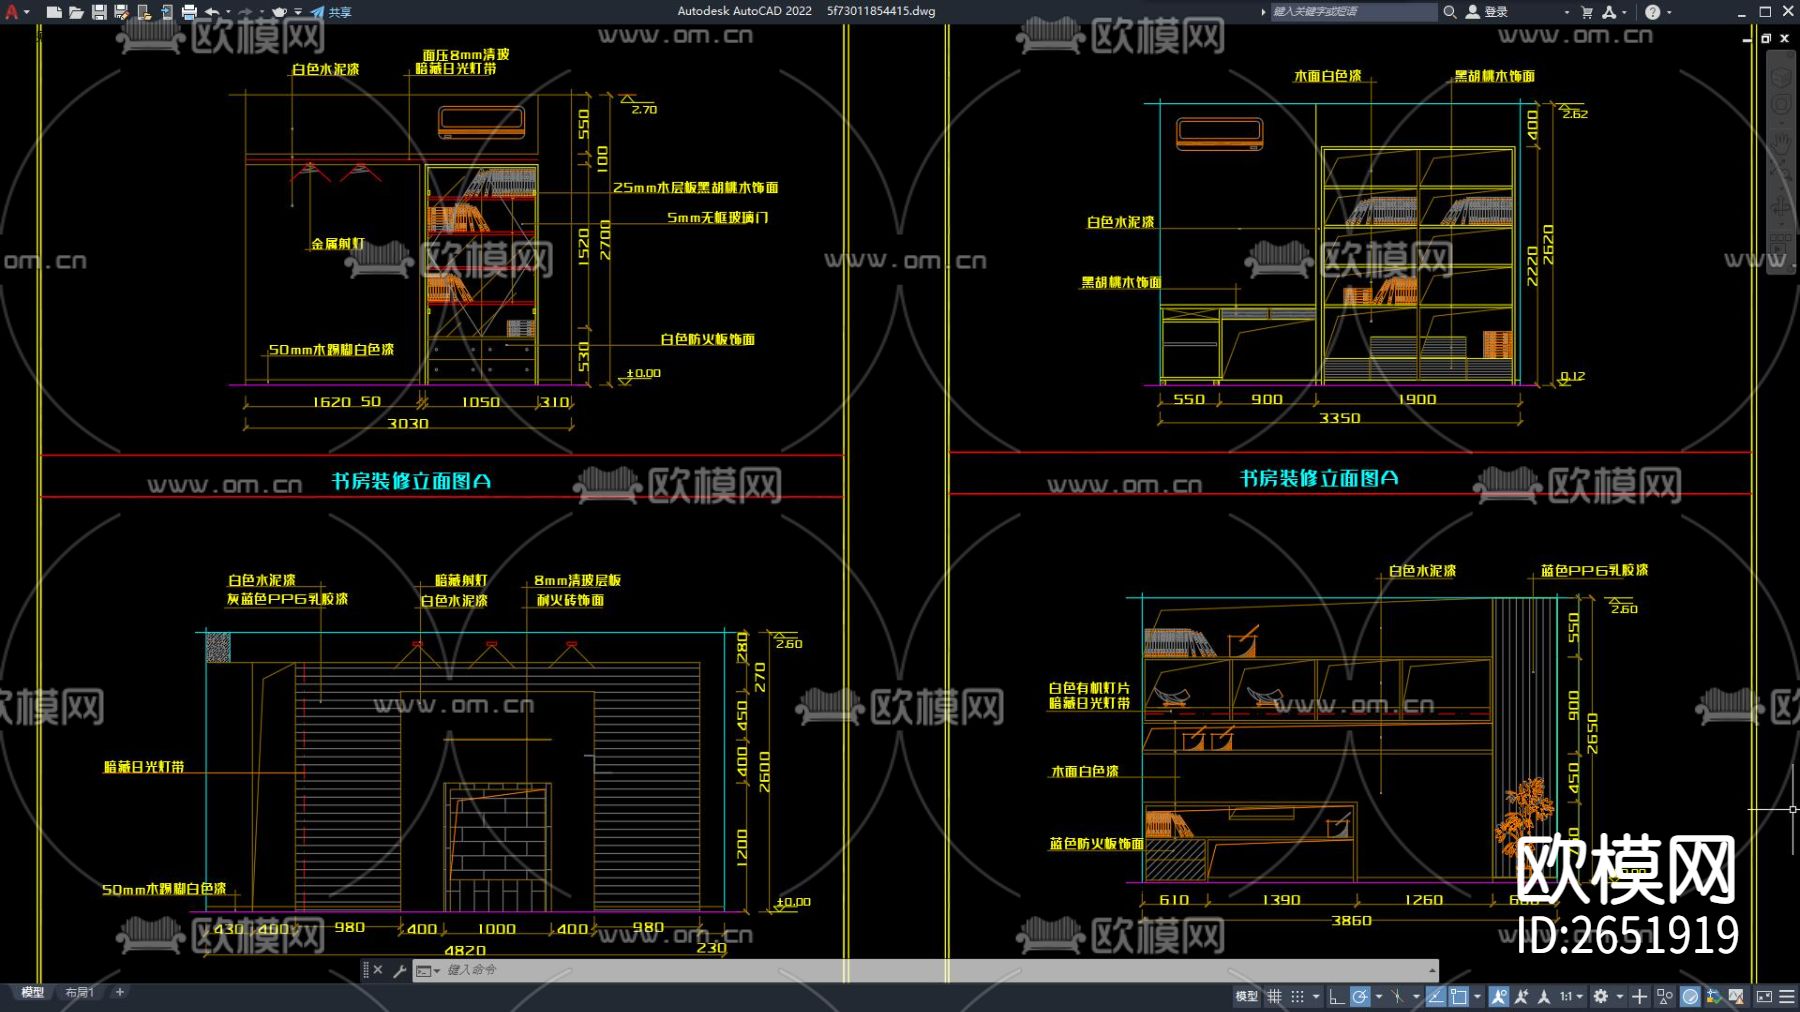Open a file with the Open folder icon

76,12
